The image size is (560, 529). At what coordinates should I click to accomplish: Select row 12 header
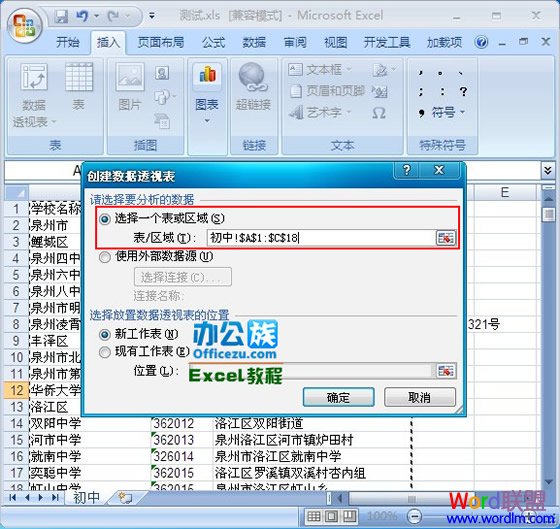pos(16,390)
